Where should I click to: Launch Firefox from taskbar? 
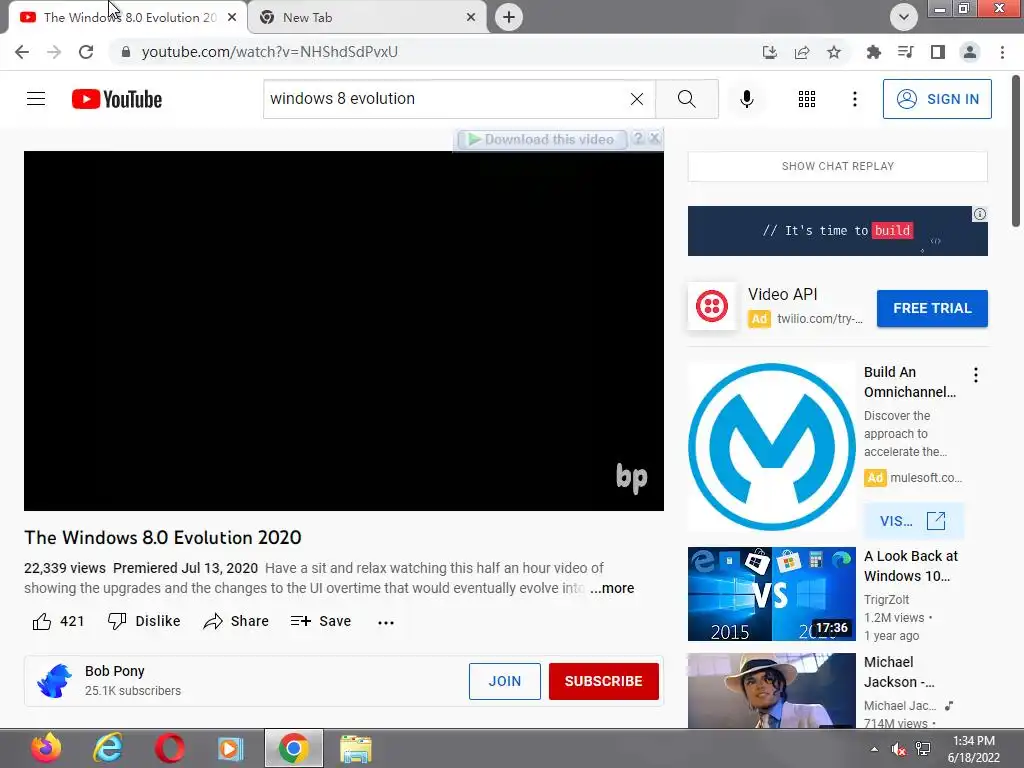pos(46,748)
